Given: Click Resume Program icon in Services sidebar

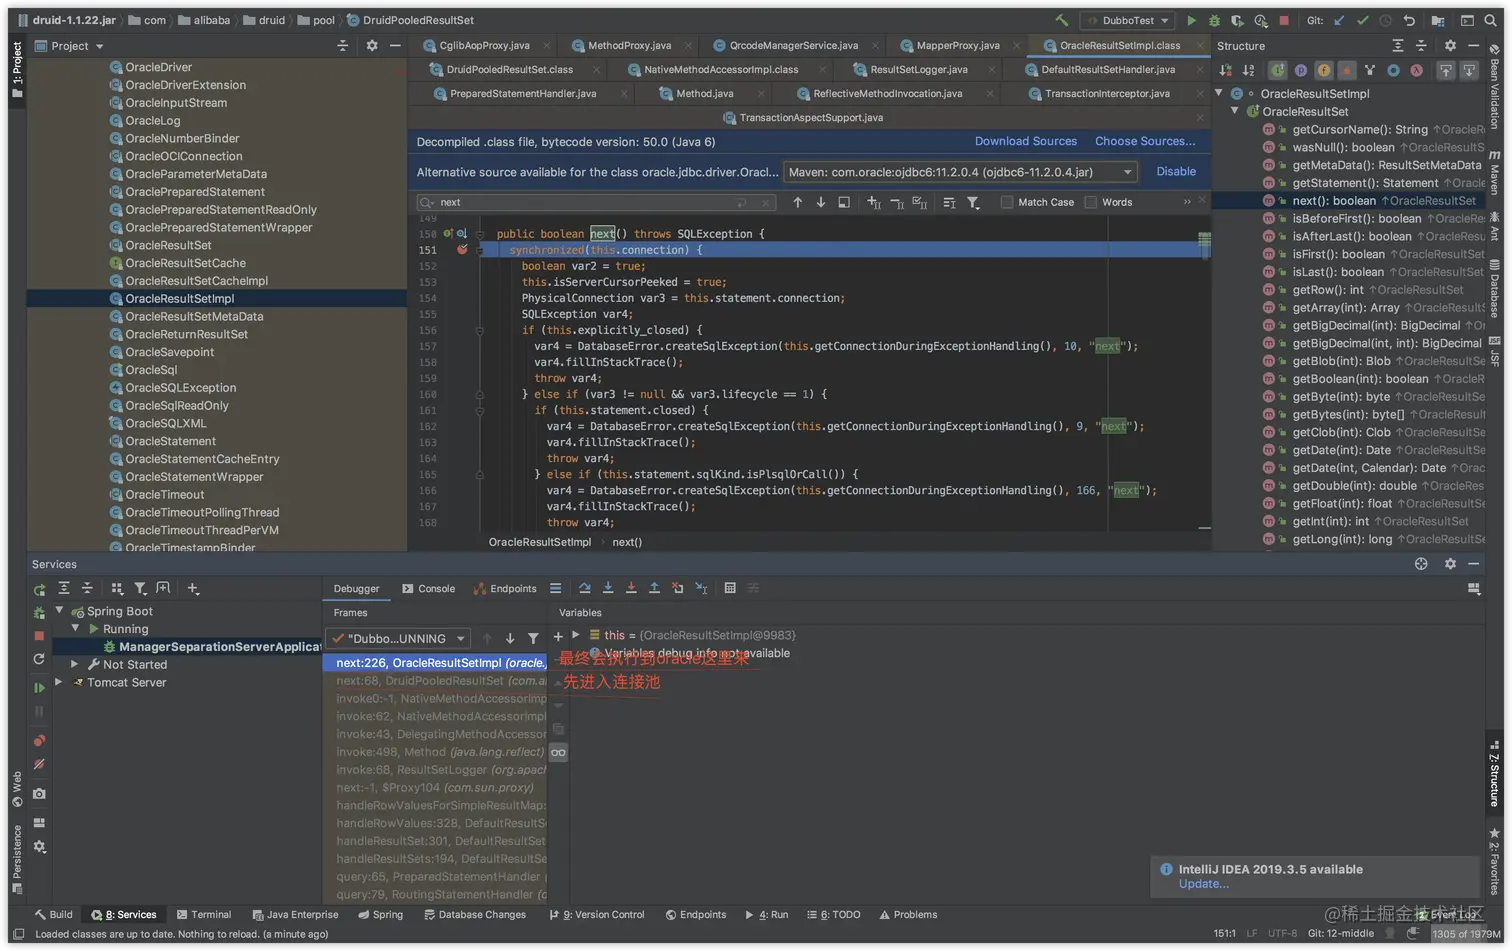Looking at the screenshot, I should click(39, 687).
